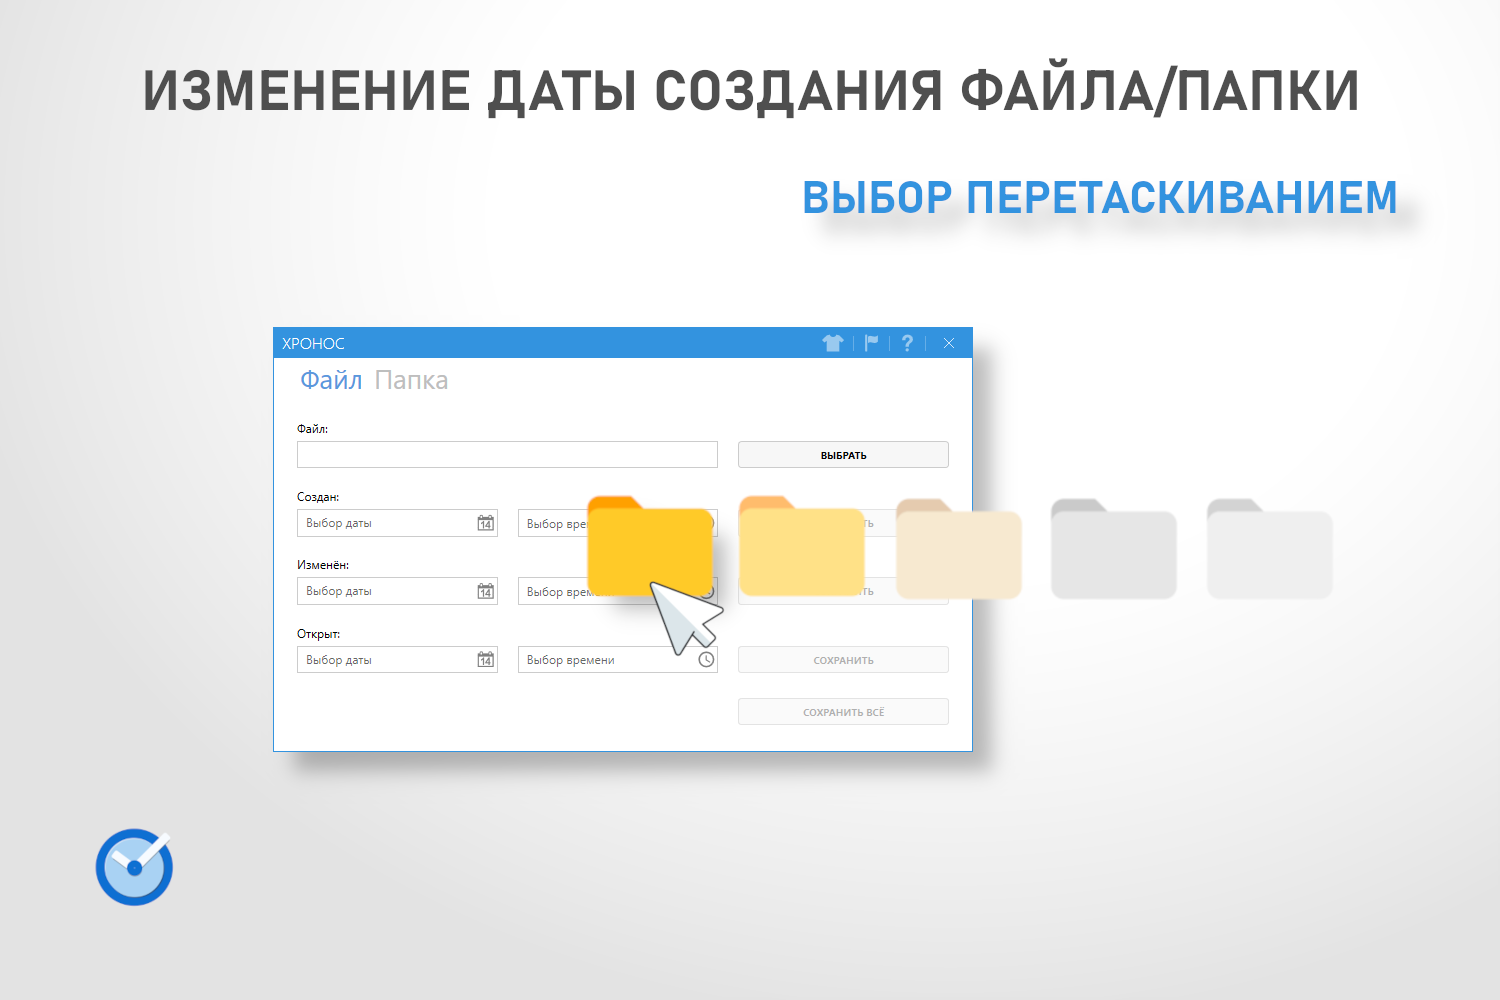Image resolution: width=1500 pixels, height=1000 pixels.
Task: Click calendar icon in the Изменён row
Action: [486, 591]
